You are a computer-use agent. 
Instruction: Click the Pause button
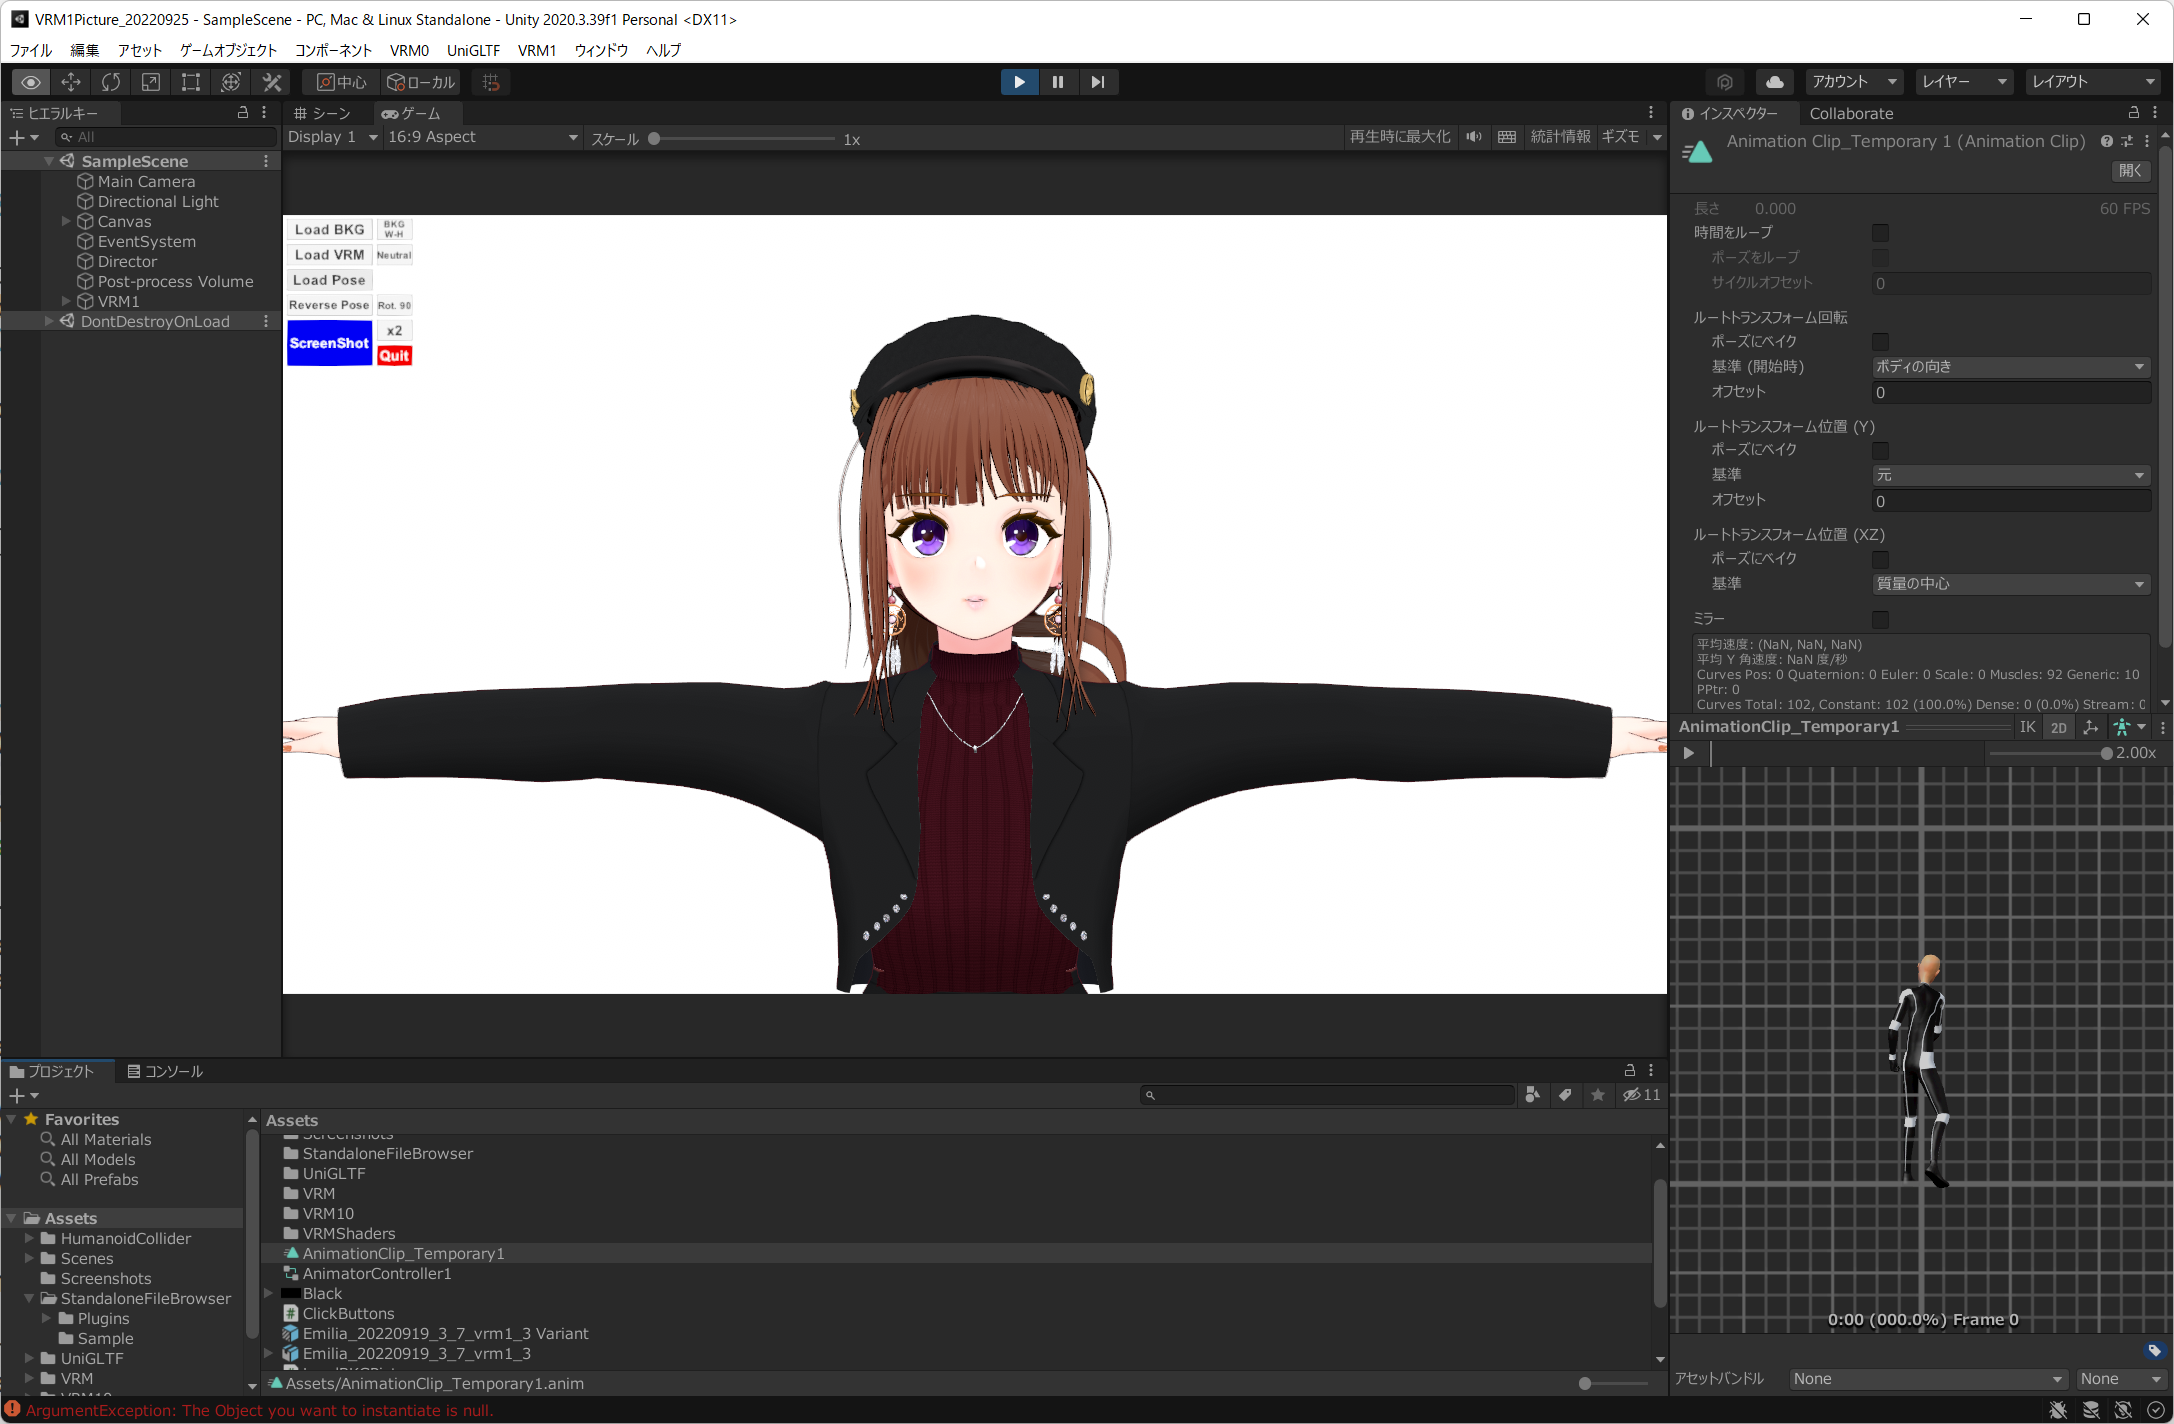click(1058, 82)
